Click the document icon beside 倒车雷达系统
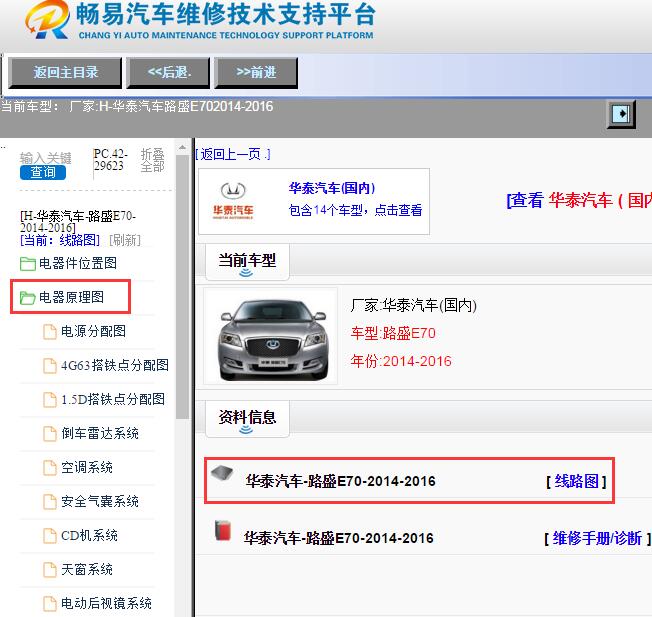The image size is (652, 617). pyautogui.click(x=50, y=434)
